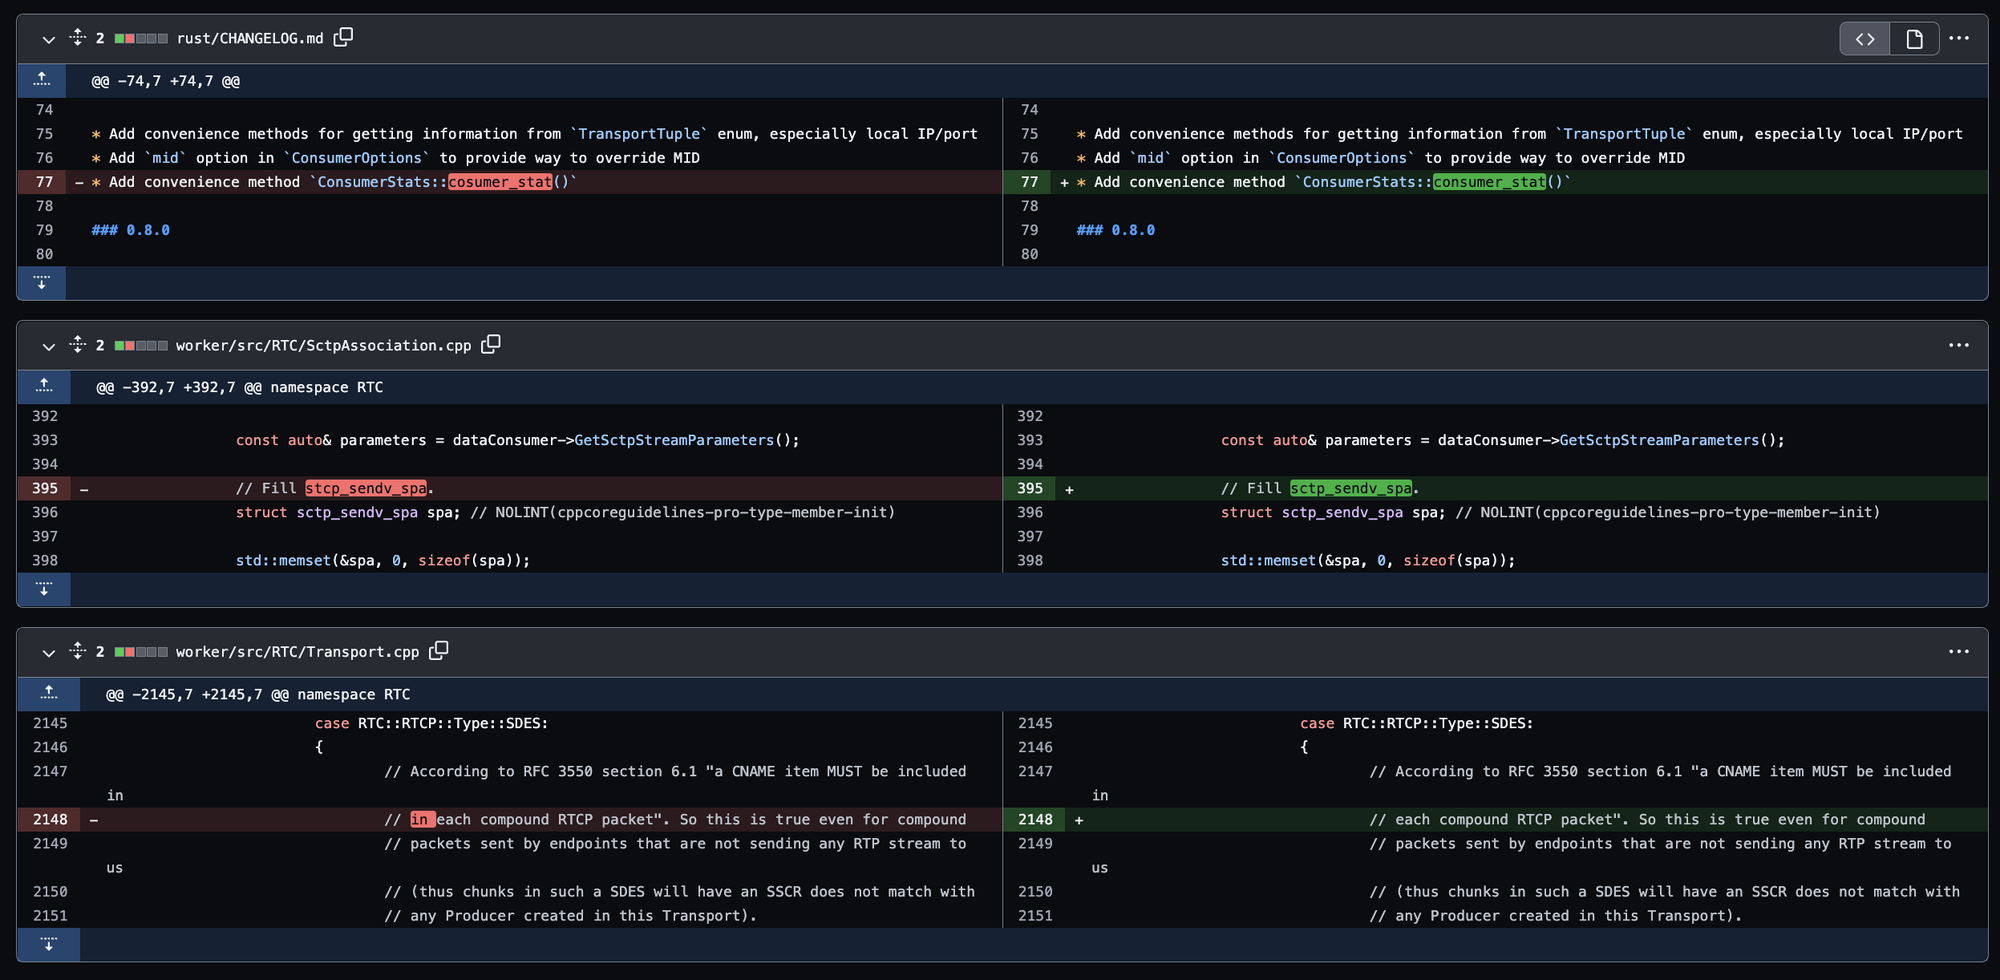2000x980 pixels.
Task: Copy the SctpAssociation.cpp file path
Action: click(491, 344)
